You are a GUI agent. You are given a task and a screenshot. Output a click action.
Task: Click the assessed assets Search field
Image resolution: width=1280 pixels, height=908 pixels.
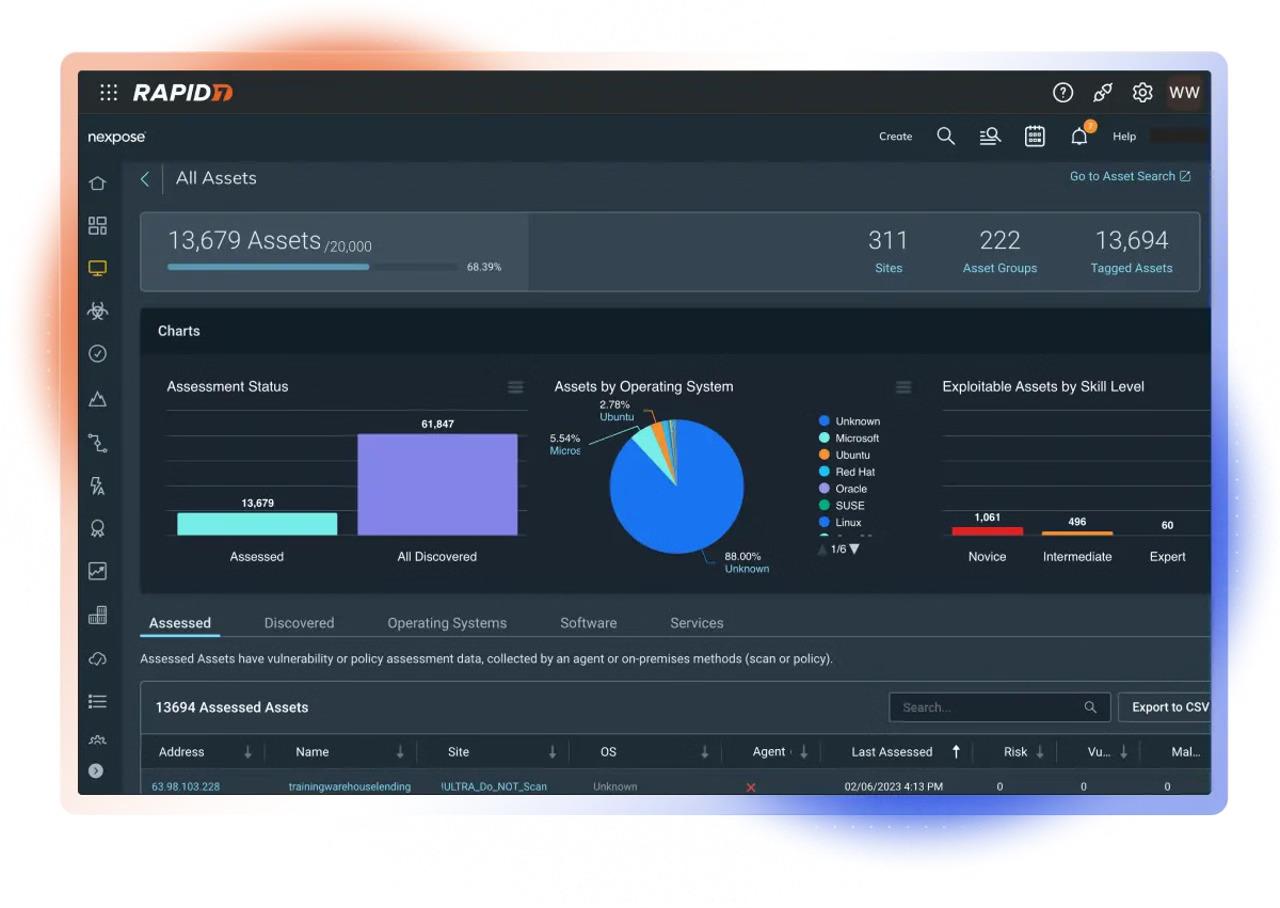pos(989,707)
